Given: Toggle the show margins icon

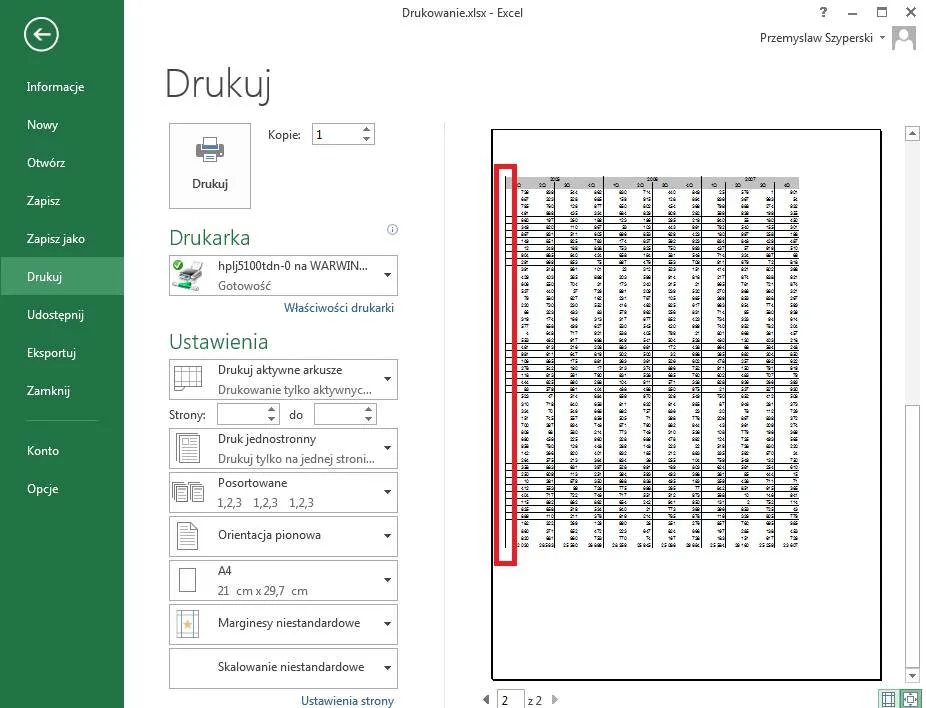Looking at the screenshot, I should tap(887, 699).
